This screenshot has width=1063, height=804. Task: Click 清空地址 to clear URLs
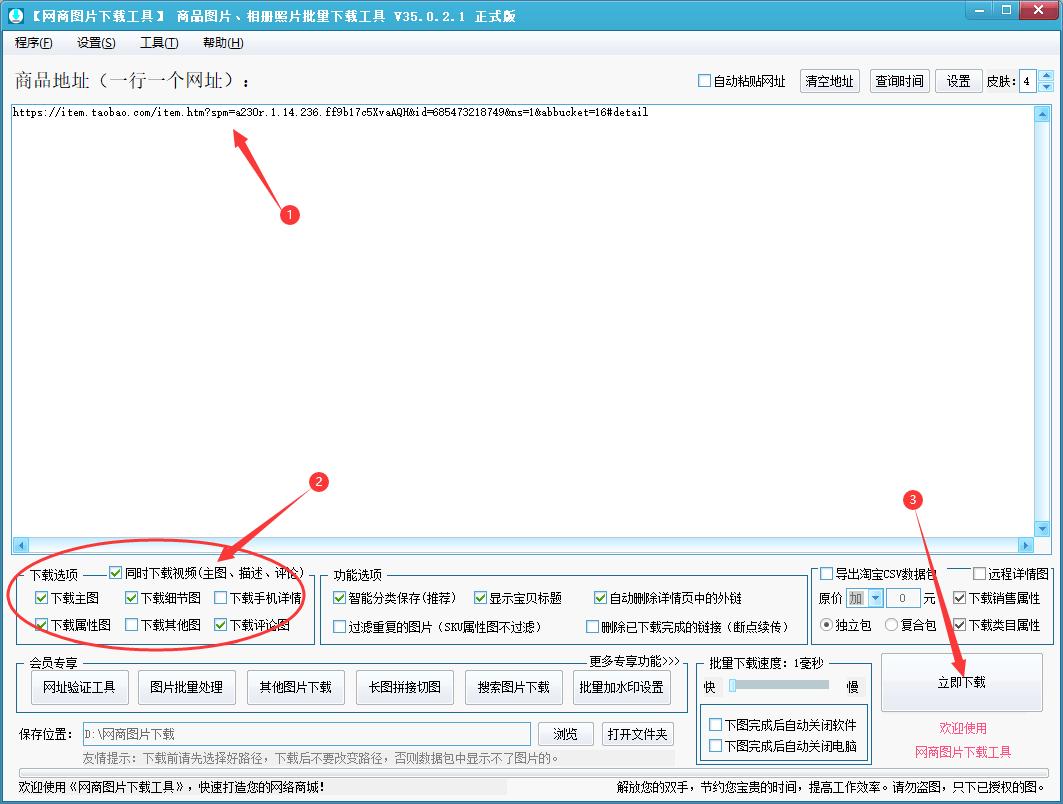828,82
